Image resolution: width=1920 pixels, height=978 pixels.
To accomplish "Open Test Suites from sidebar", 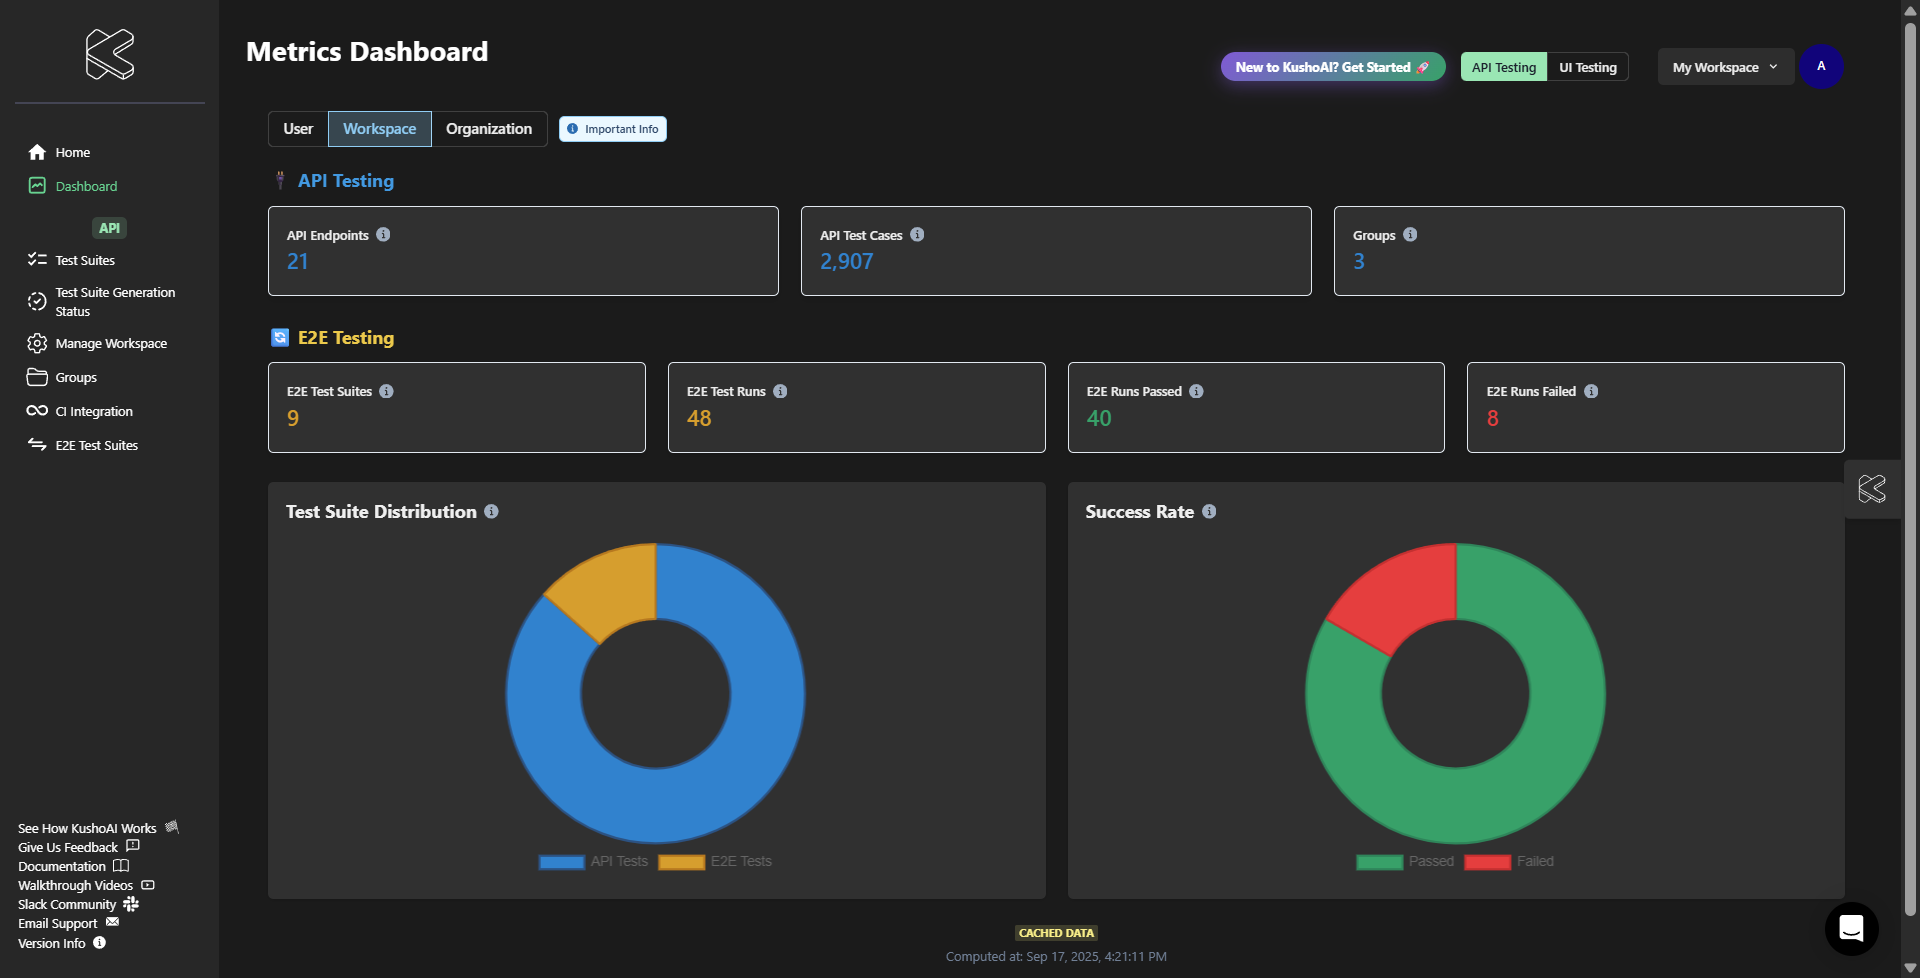I will point(85,260).
